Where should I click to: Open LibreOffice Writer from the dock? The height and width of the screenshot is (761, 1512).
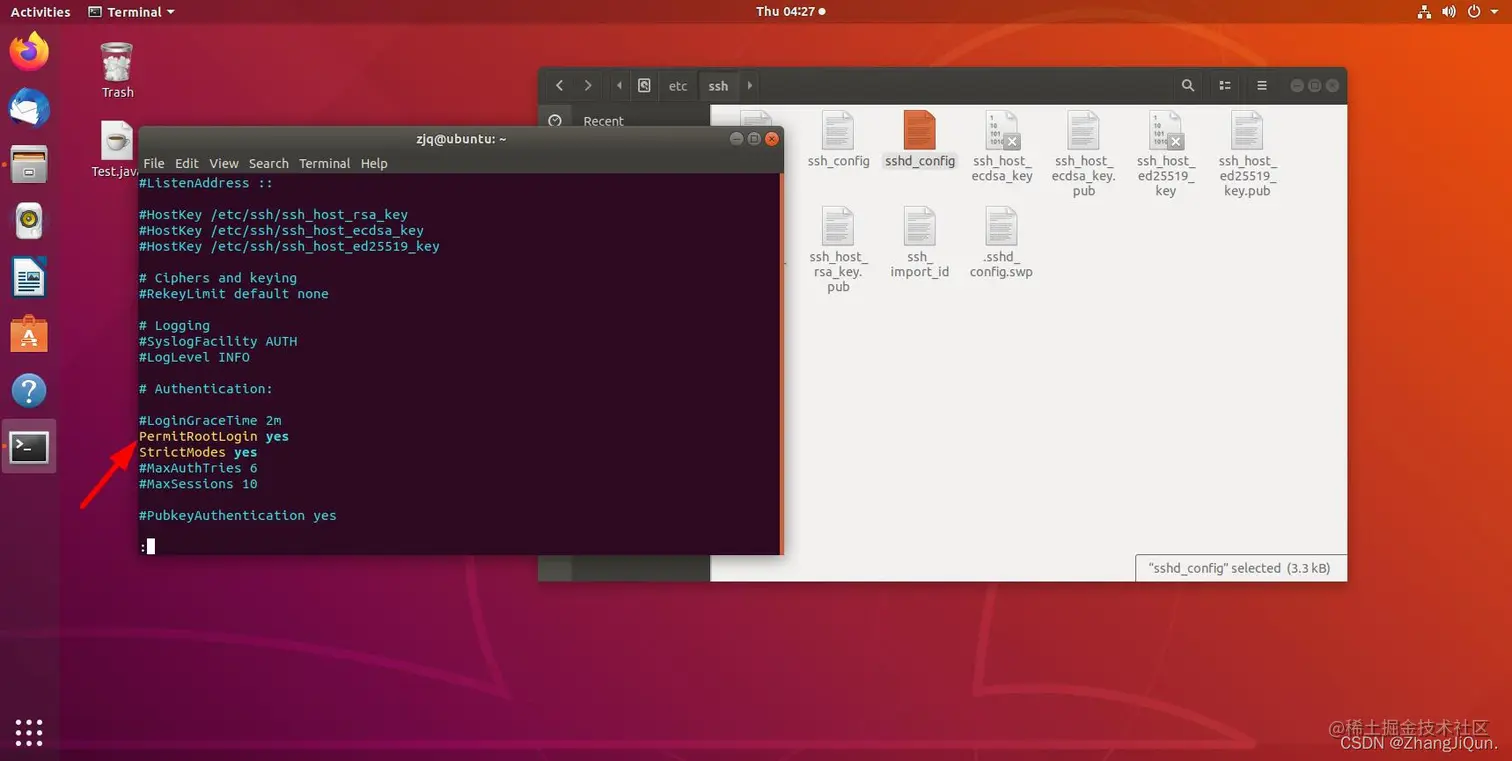point(29,277)
